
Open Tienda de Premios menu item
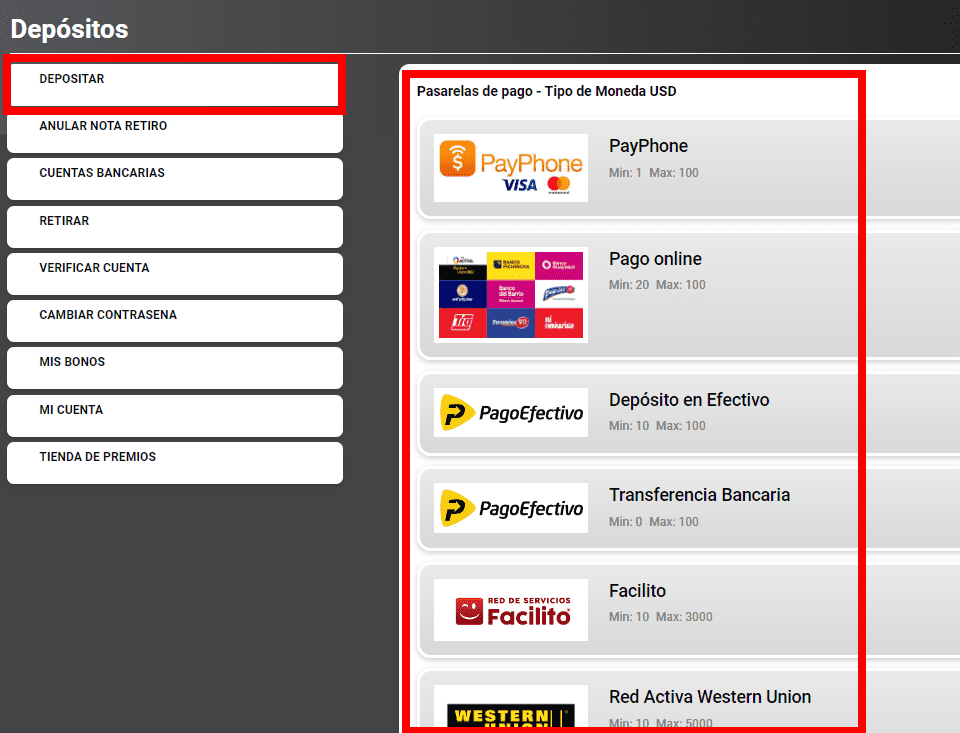[174, 463]
